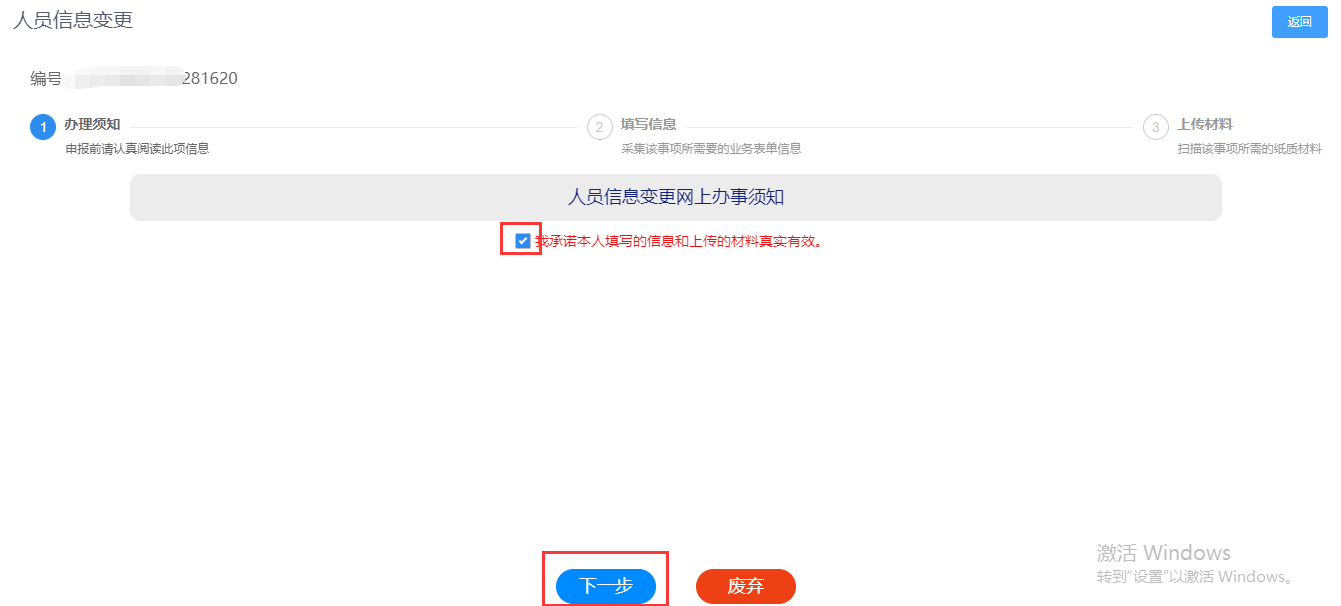Click progress line between steps 2 and 3
Viewport: 1341px width, 606px height.
[909, 127]
